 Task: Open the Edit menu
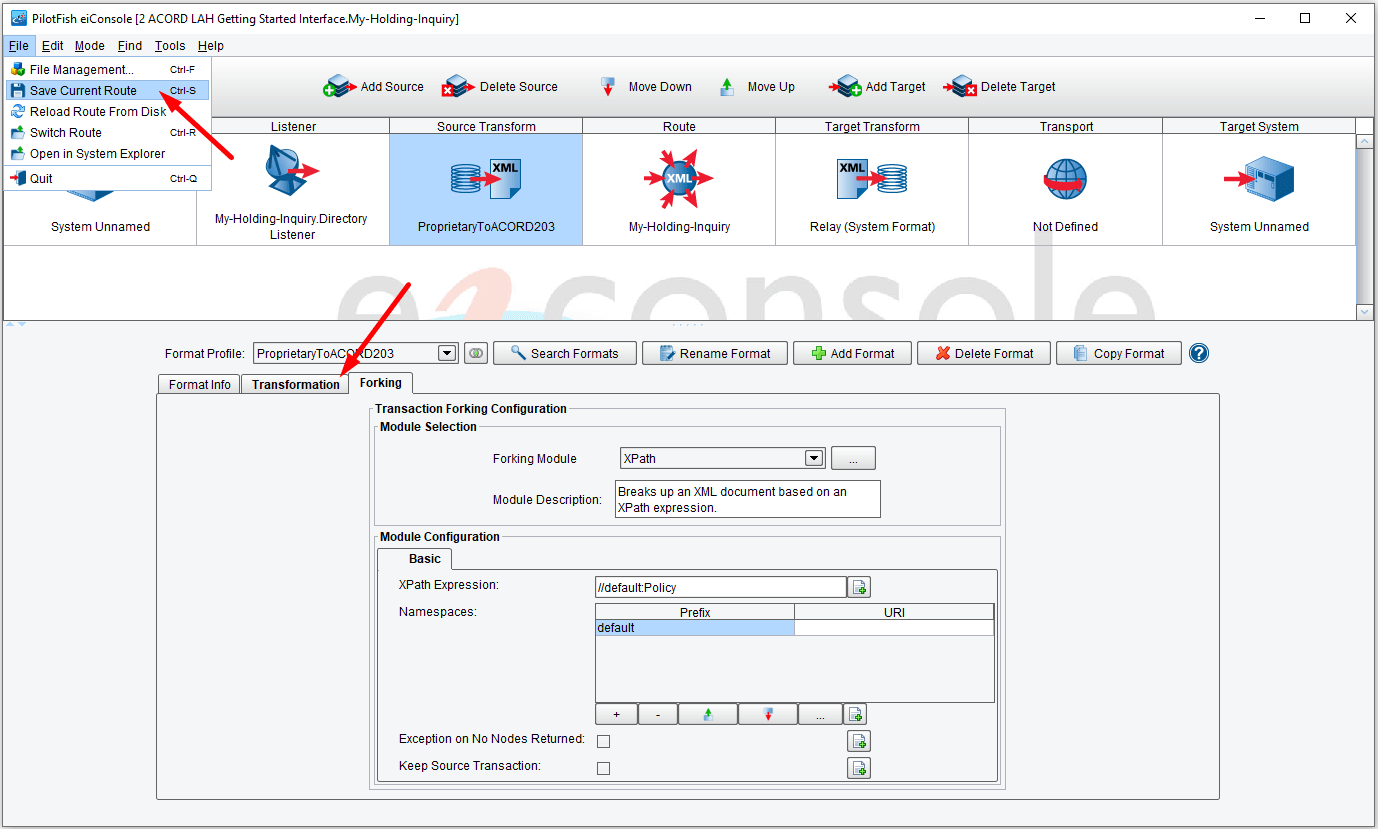click(x=52, y=46)
